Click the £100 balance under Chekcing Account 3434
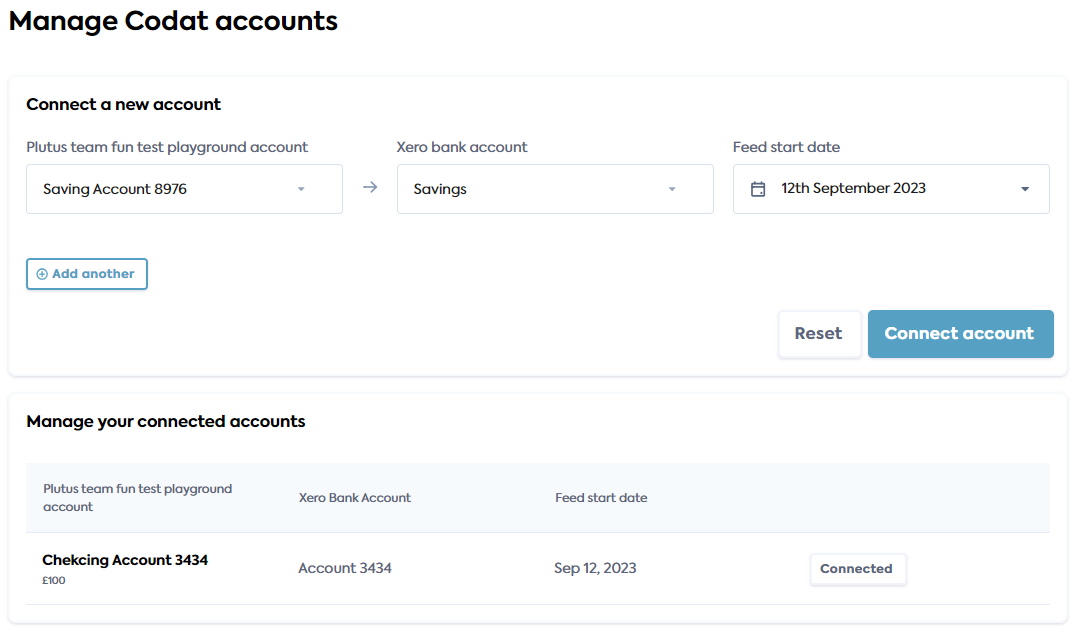1078x639 pixels. [54, 580]
